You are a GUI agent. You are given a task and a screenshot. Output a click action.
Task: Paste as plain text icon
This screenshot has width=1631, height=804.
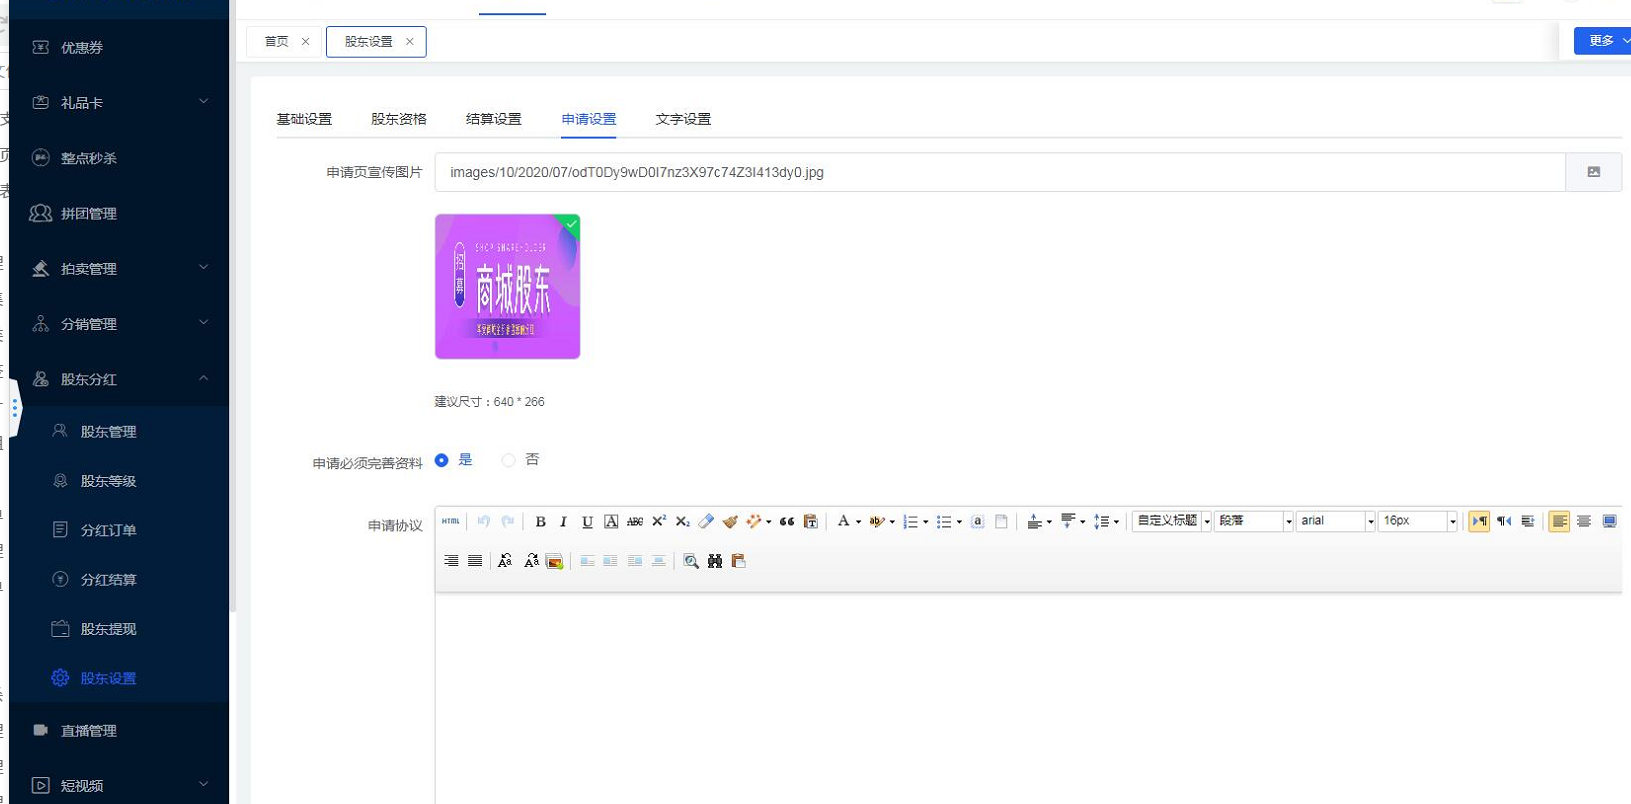[x=811, y=521]
